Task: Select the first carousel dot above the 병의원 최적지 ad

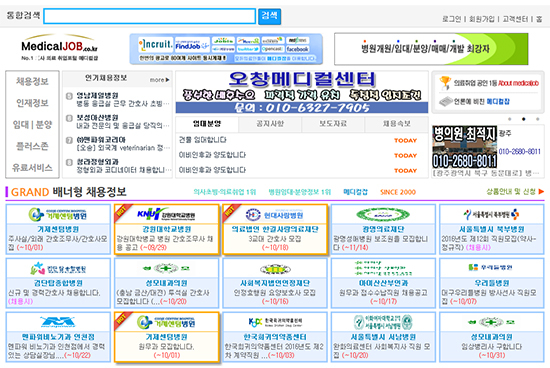Action: pyautogui.click(x=510, y=119)
